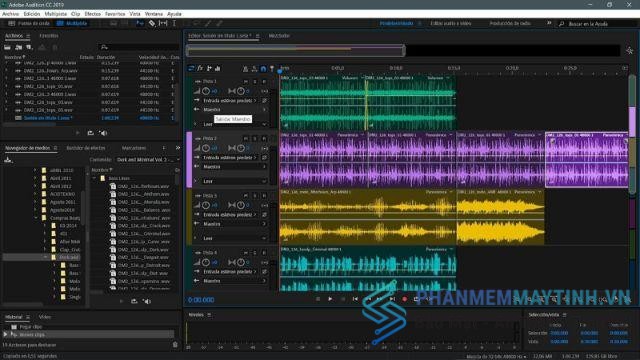
Task: Select the Slip tool in top toolbar
Action: 163,23
